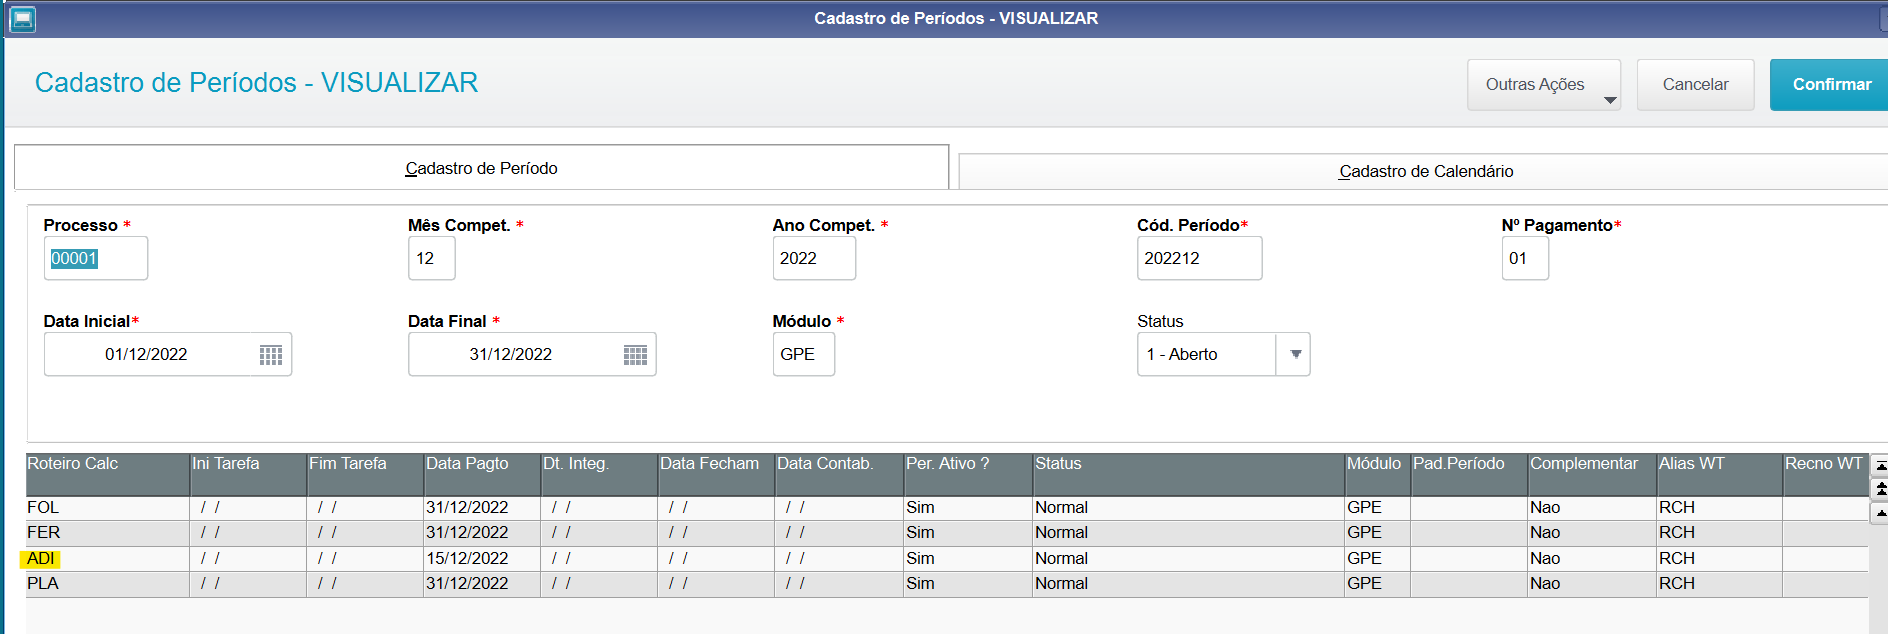
Task: Click the Dt. Integ. column header
Action: point(599,474)
